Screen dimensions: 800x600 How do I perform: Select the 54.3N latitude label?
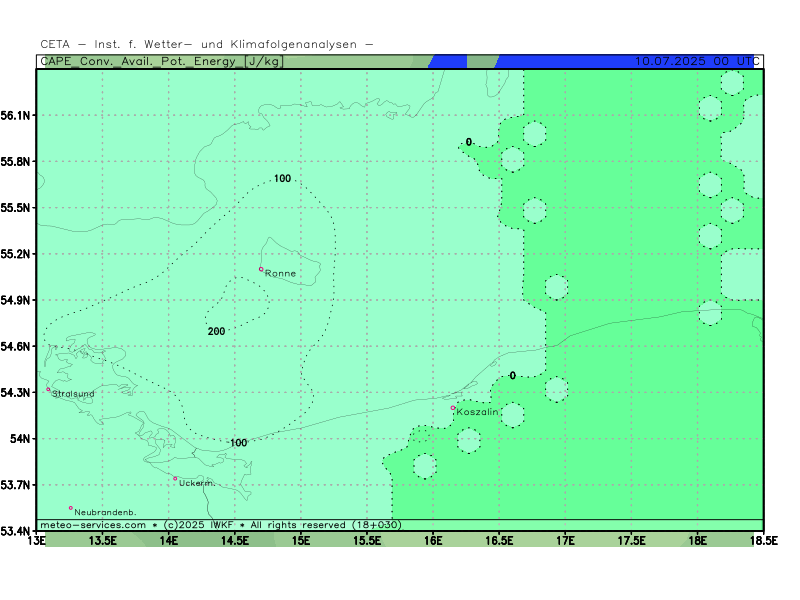[x=15, y=392]
